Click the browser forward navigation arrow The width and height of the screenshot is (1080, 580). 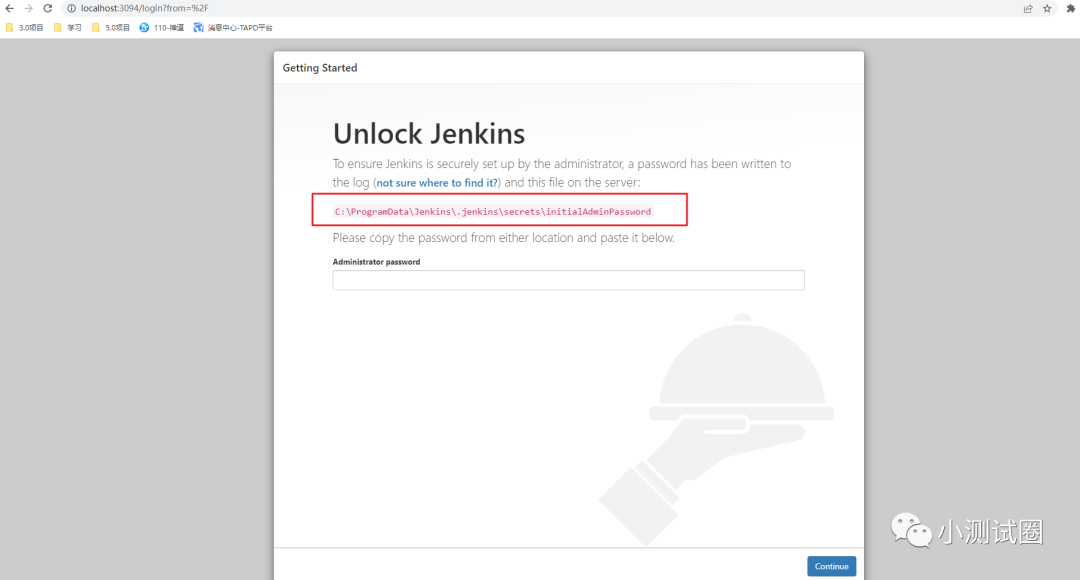[x=29, y=8]
